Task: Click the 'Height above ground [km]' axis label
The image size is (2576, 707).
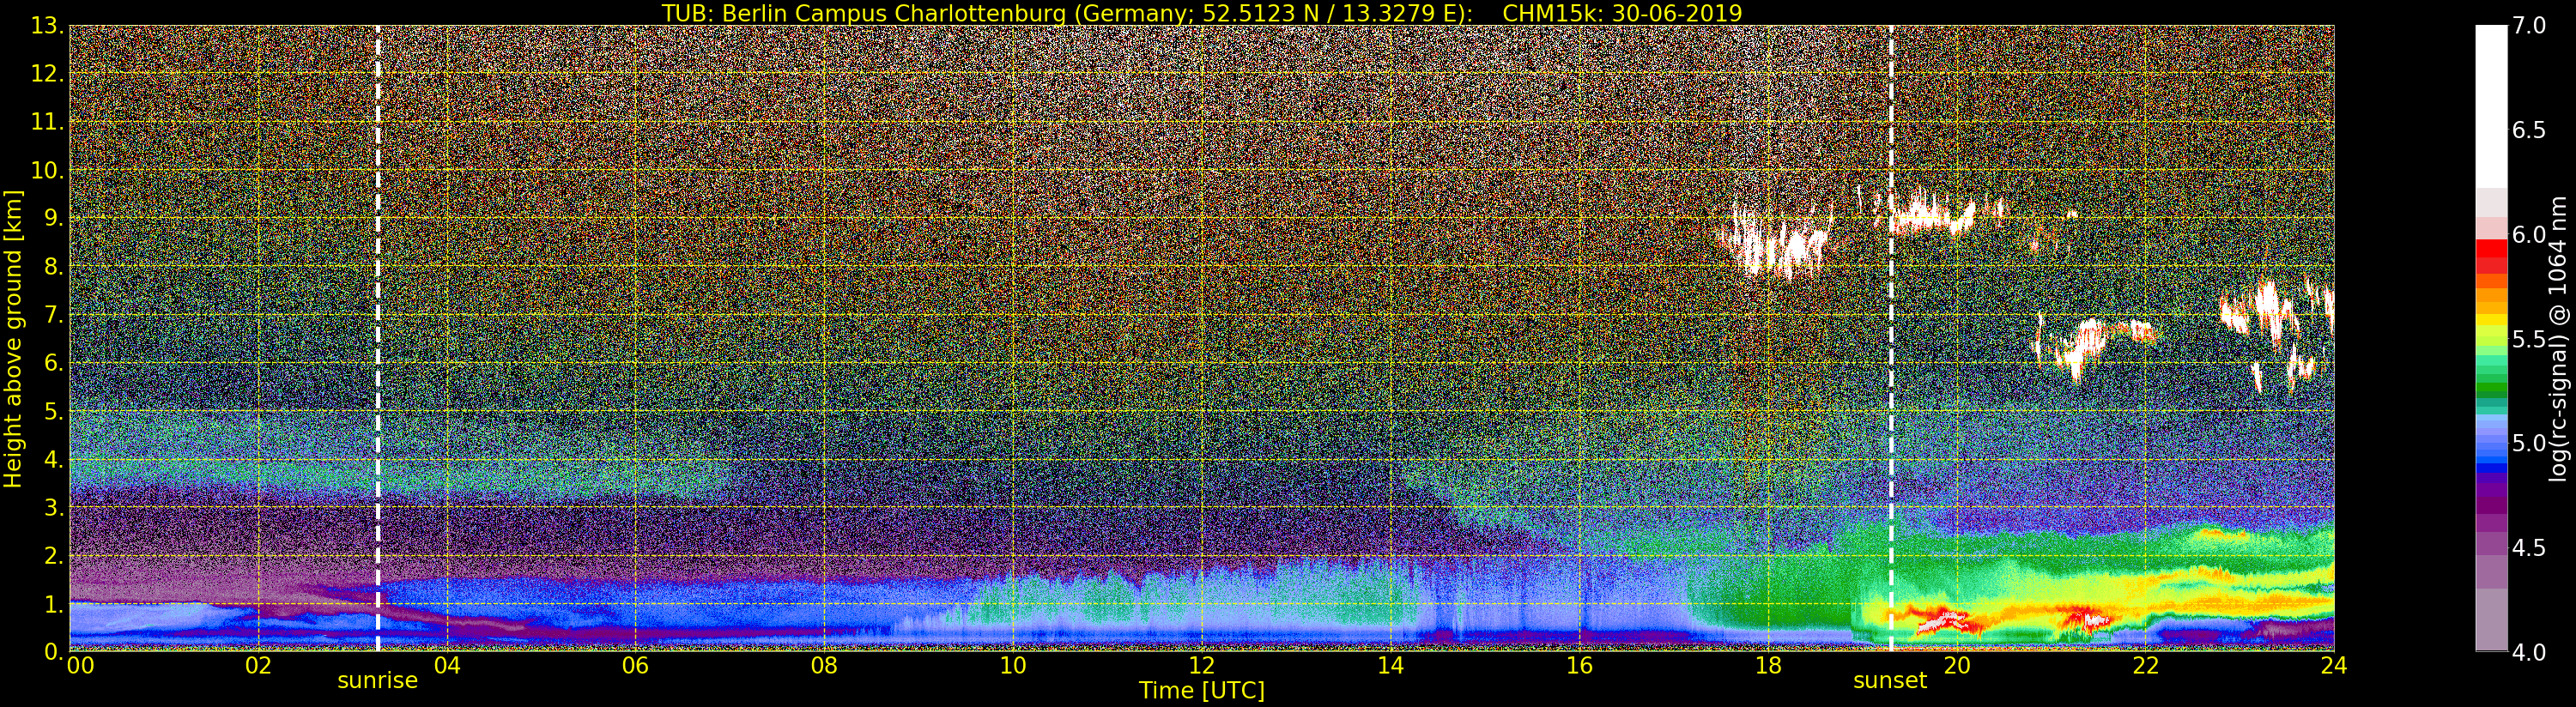Action: 13,338
